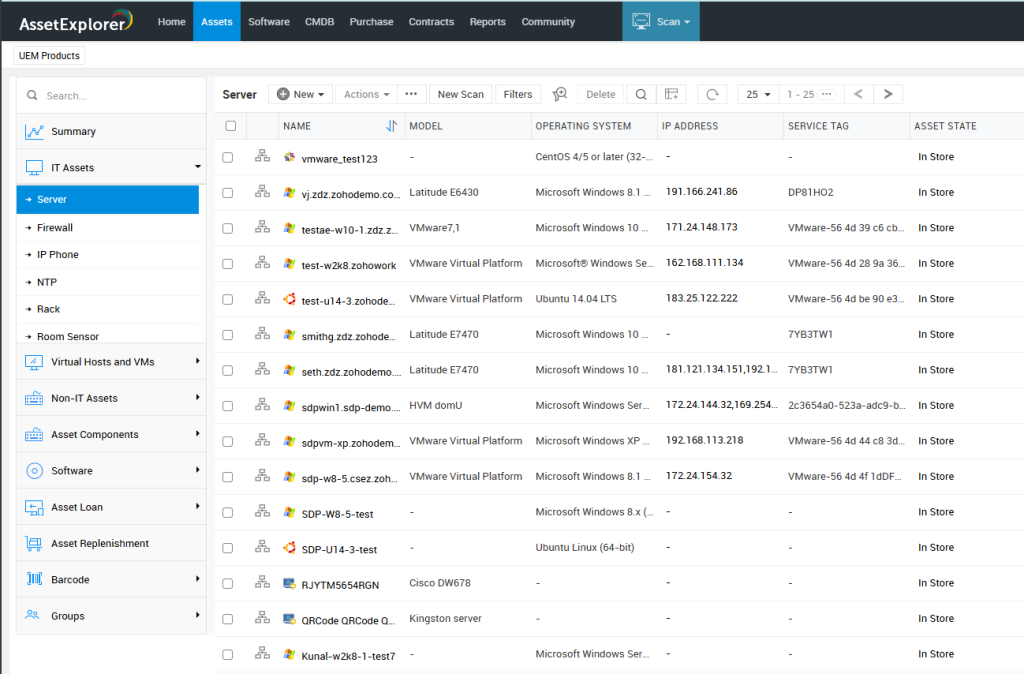Open the Community tab
The height and width of the screenshot is (674, 1024).
[x=548, y=22]
